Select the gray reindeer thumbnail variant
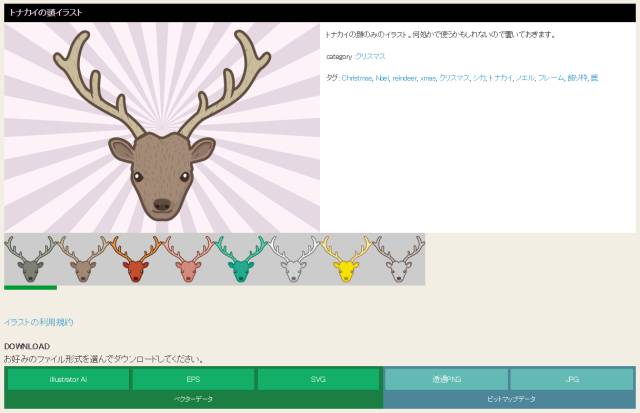 pos(30,260)
